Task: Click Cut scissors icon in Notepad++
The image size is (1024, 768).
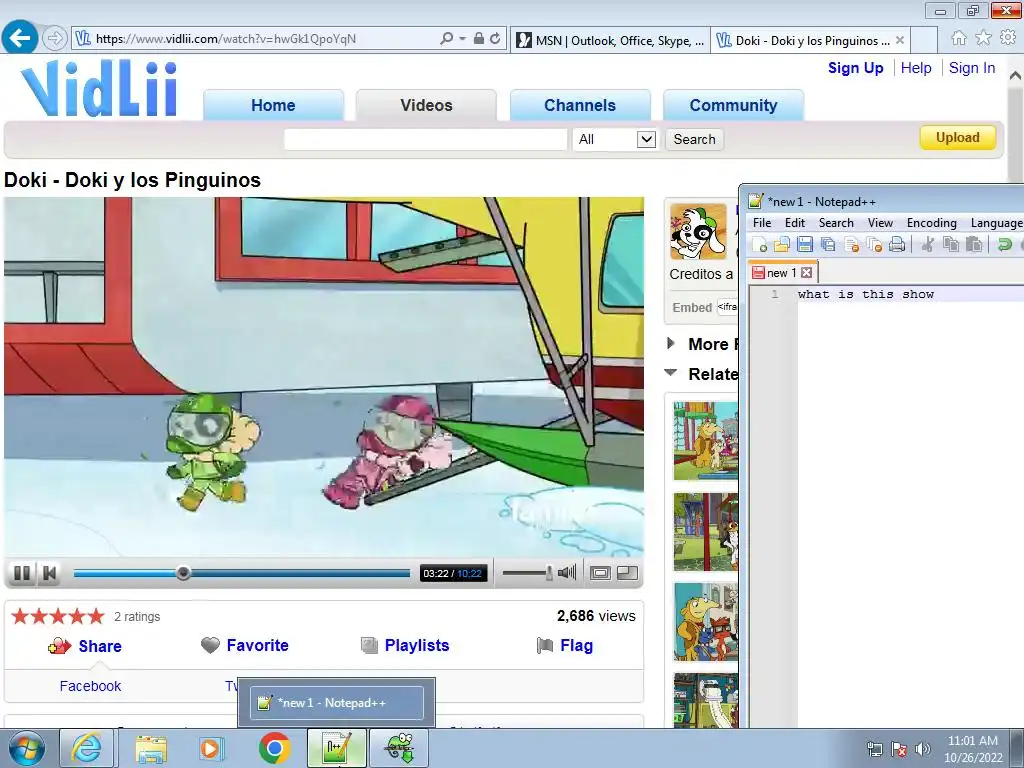Action: [927, 244]
